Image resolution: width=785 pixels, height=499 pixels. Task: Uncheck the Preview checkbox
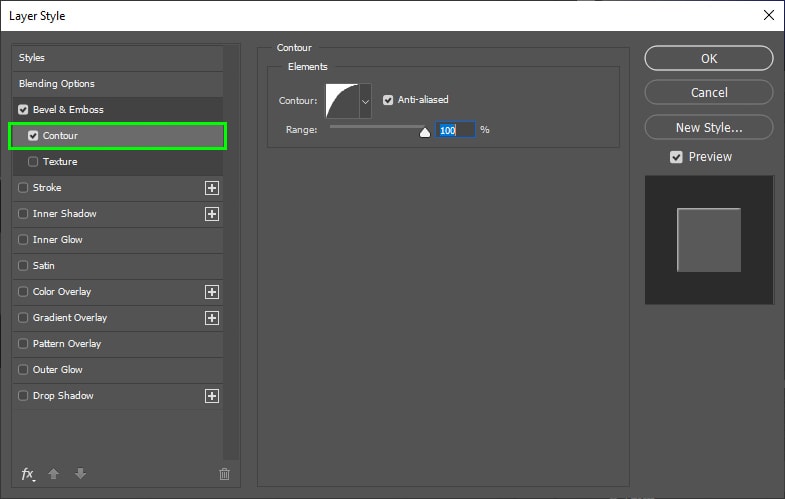click(x=677, y=157)
